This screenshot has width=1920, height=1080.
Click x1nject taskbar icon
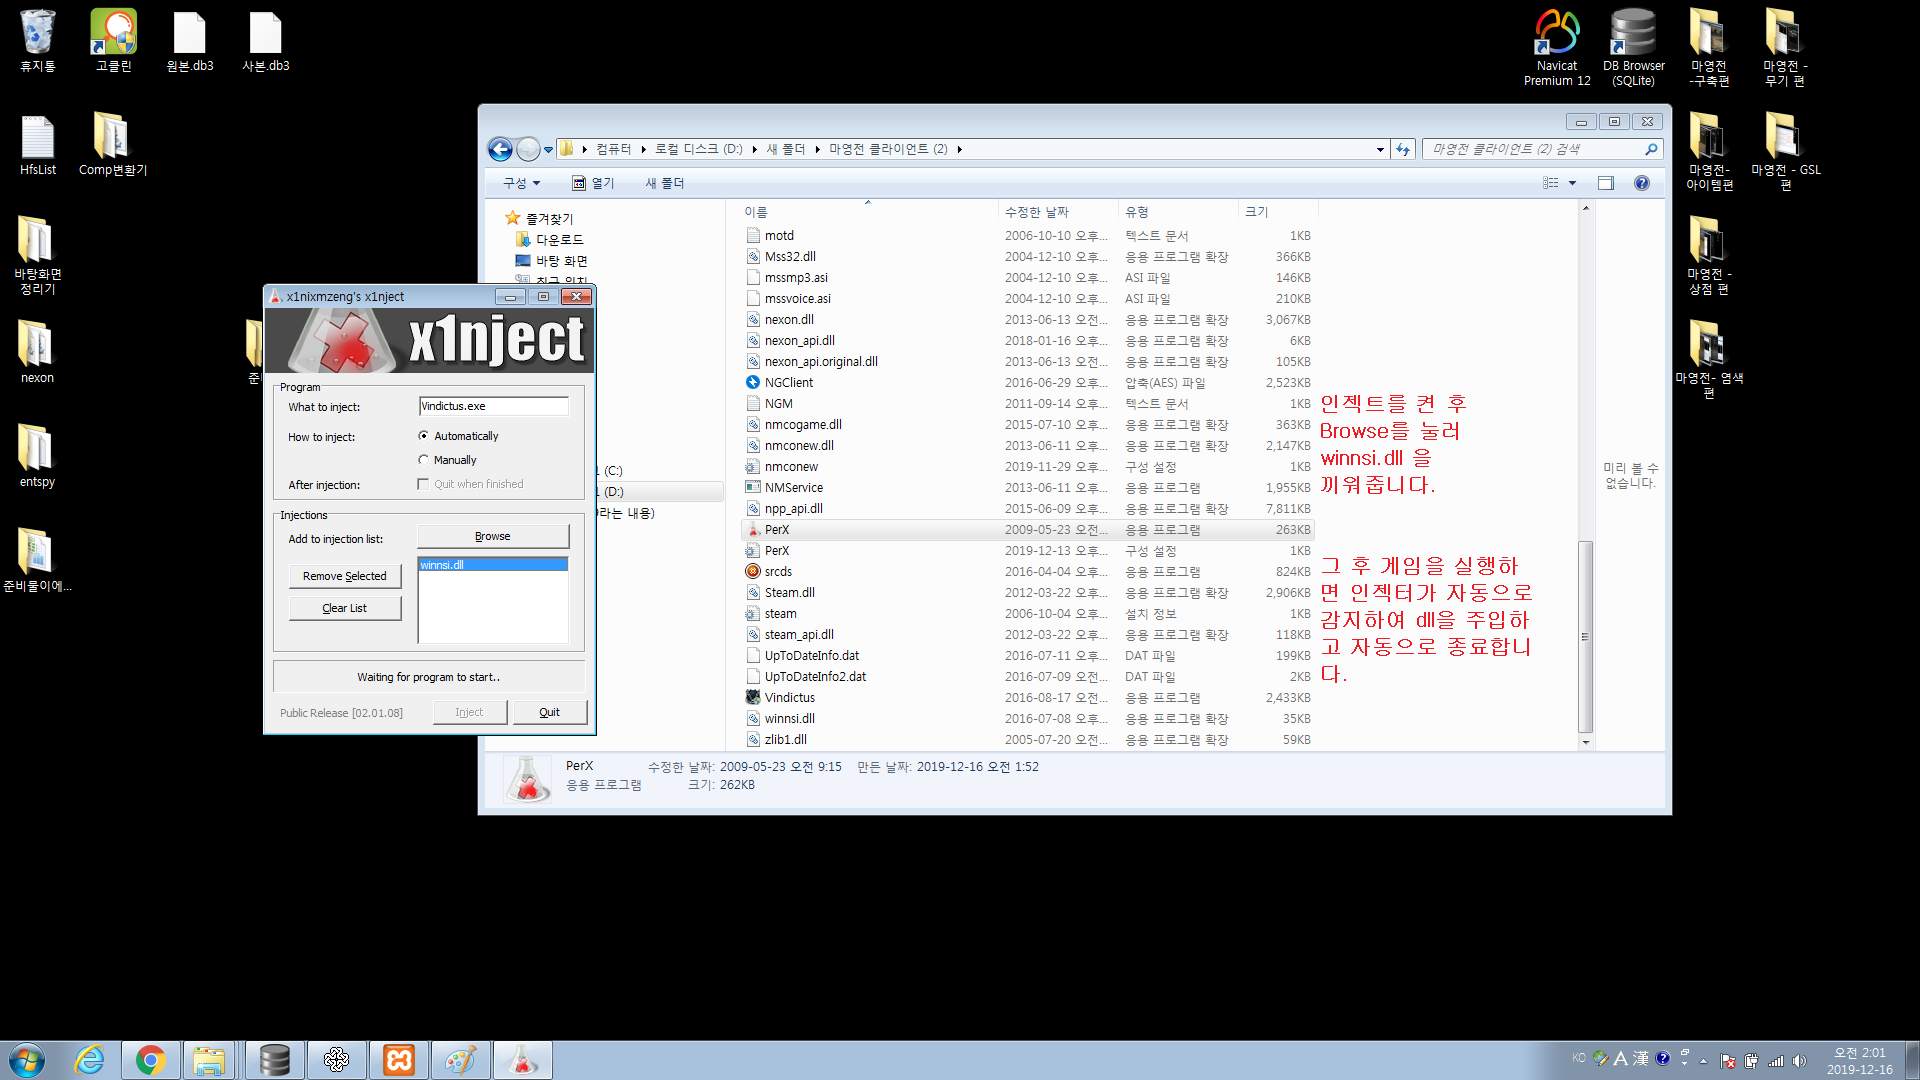523,1060
